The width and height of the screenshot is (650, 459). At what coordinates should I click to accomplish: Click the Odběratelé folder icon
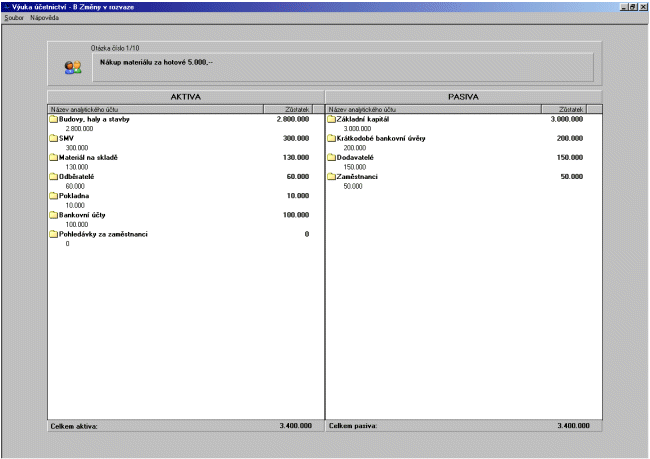click(53, 176)
